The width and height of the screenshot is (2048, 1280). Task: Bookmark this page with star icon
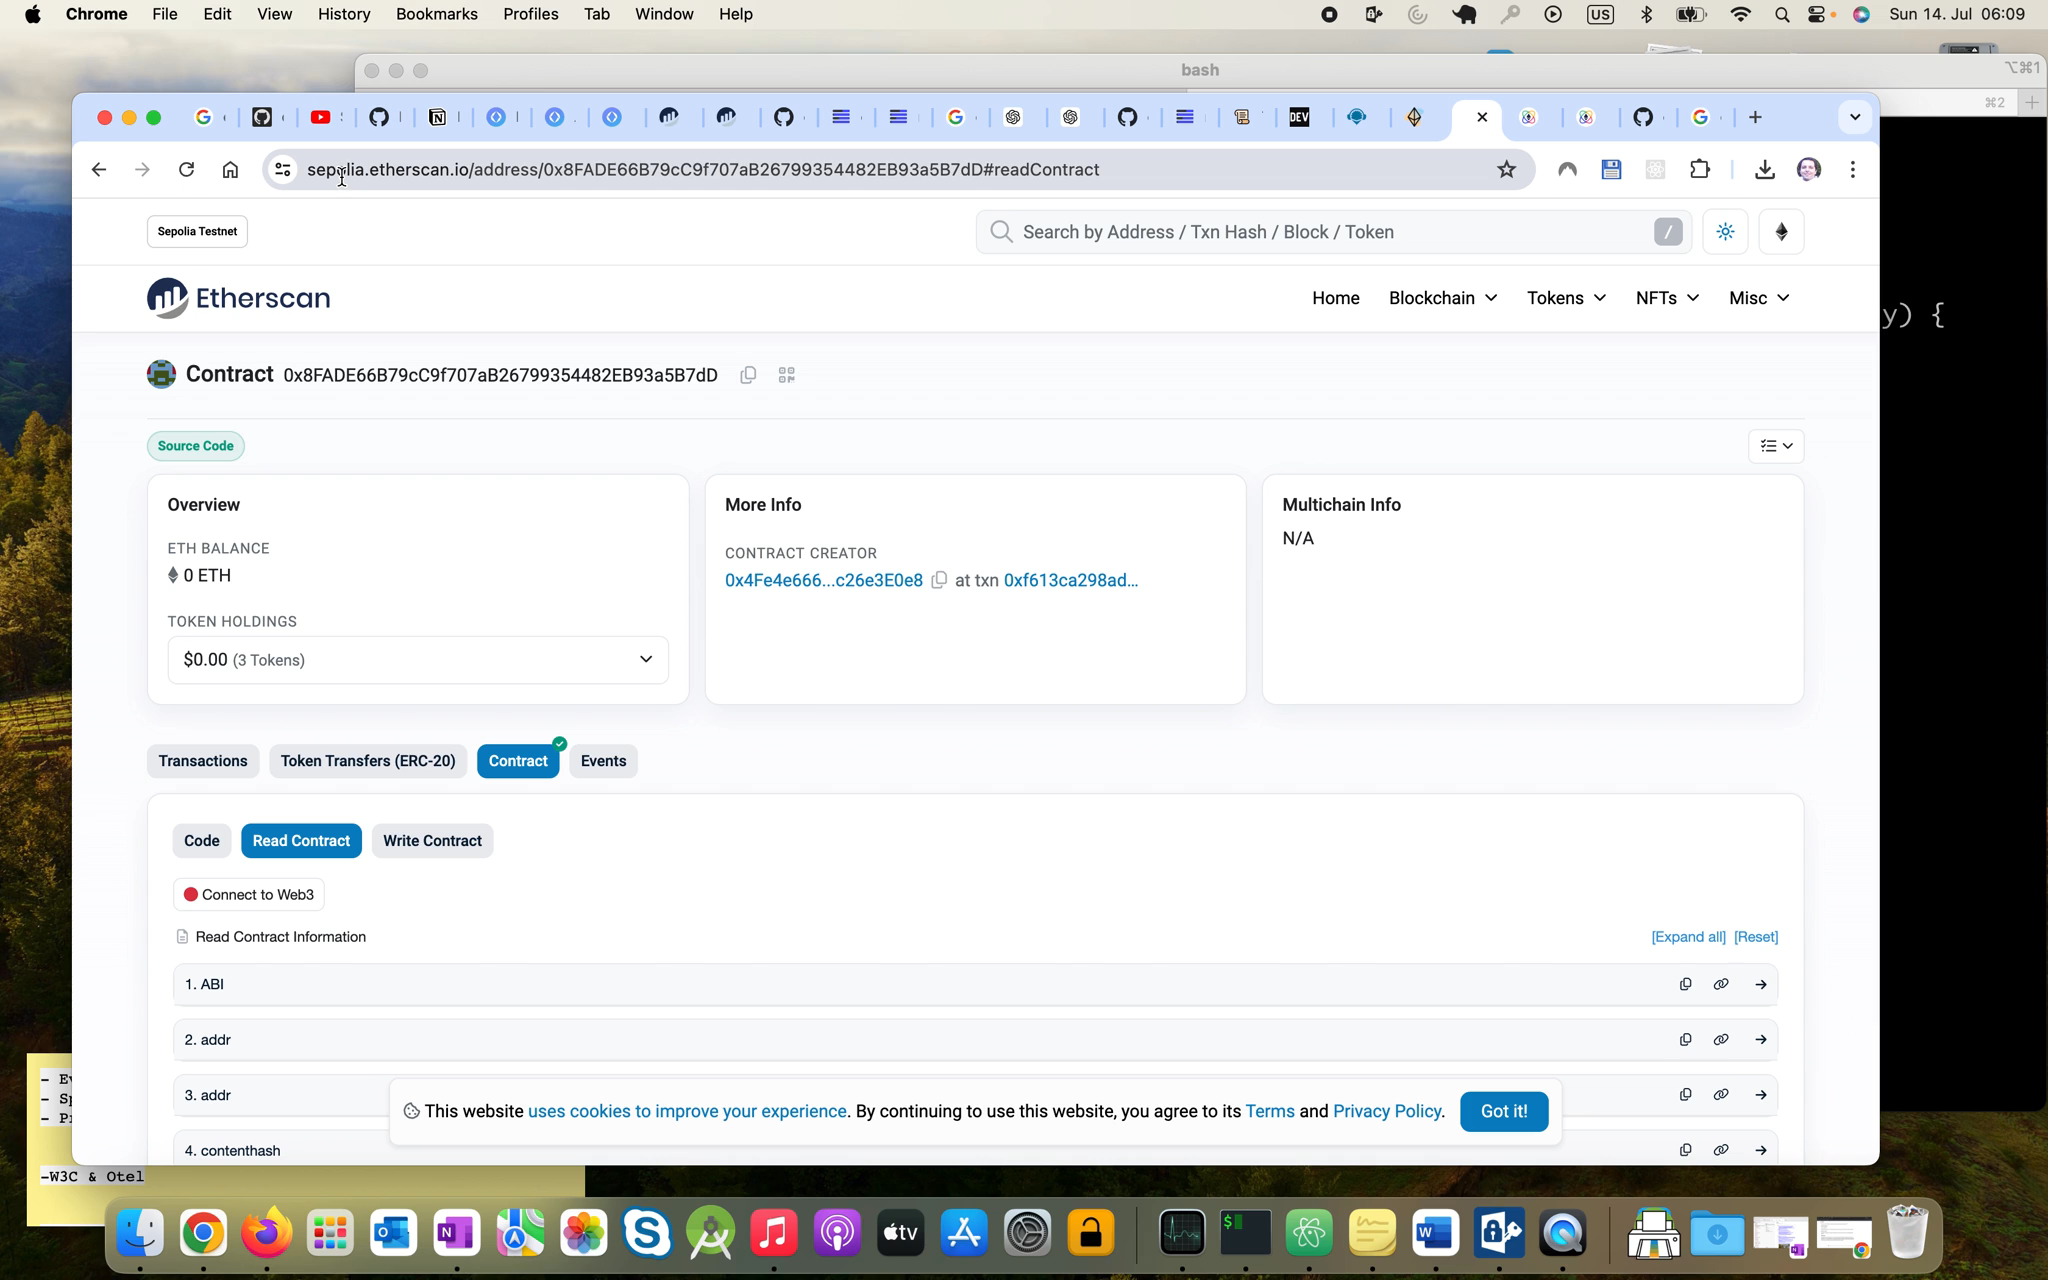pos(1506,170)
